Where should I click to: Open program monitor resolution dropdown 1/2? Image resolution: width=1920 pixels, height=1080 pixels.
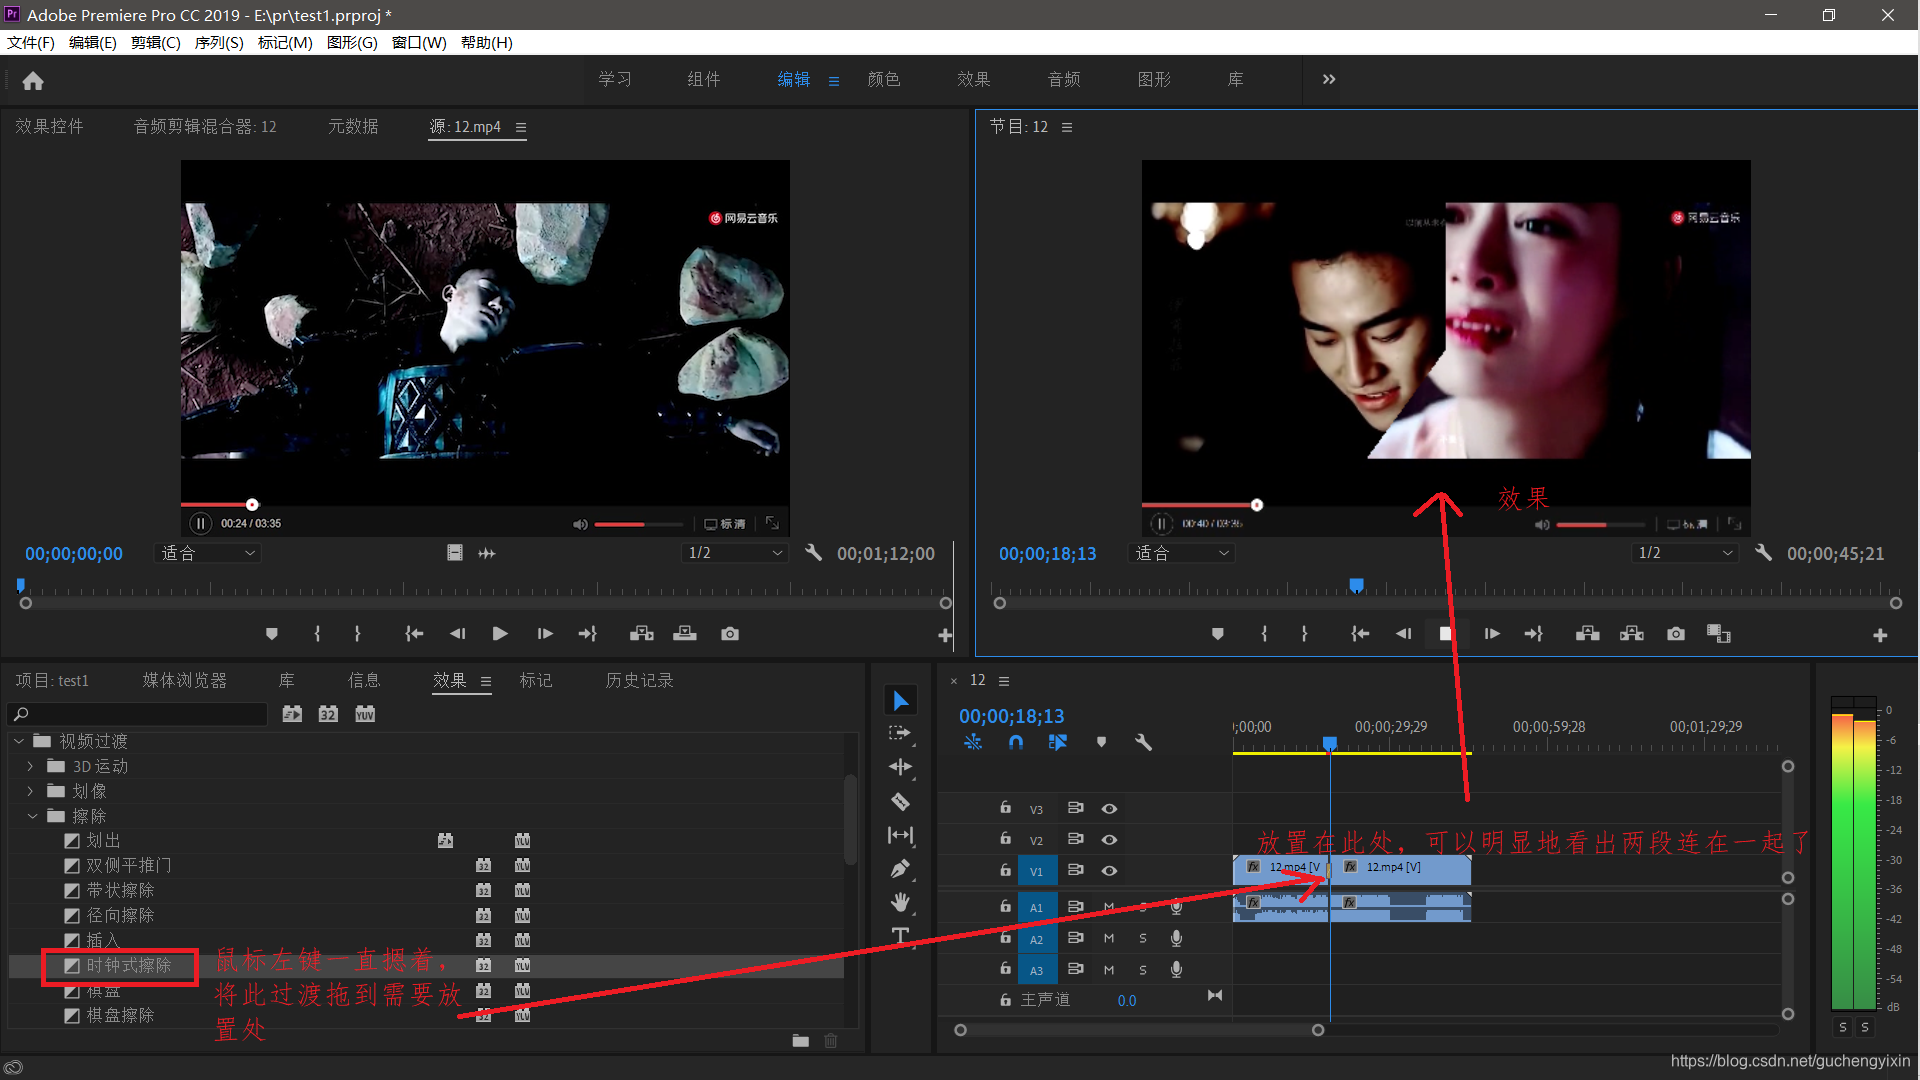1685,553
